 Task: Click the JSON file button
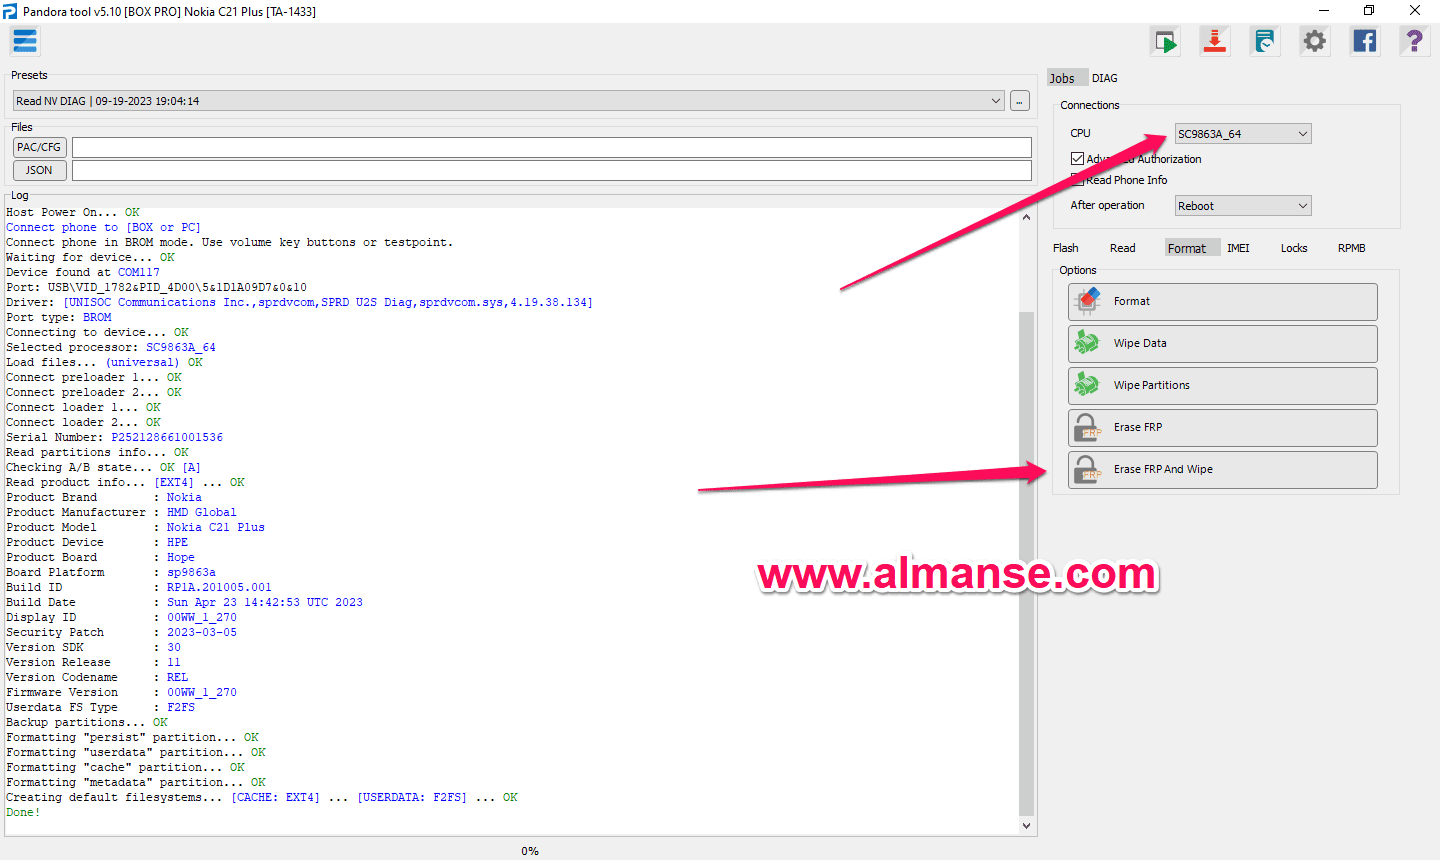coord(39,170)
